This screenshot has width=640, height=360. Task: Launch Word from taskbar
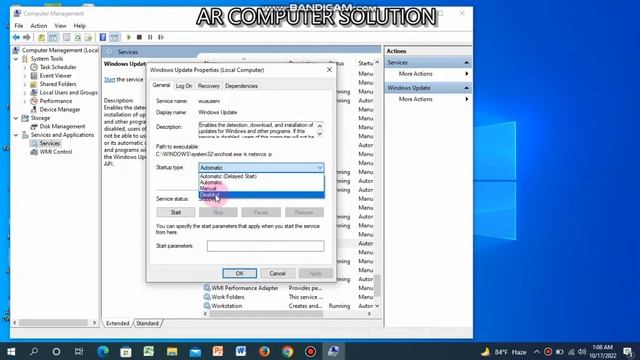pyautogui.click(x=241, y=351)
